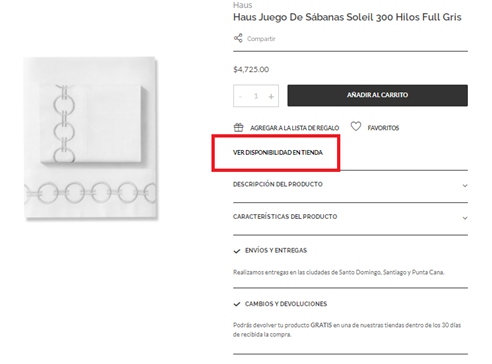The image size is (492, 364).
Task: Click Agregar a la Lista de Regalo
Action: (295, 128)
